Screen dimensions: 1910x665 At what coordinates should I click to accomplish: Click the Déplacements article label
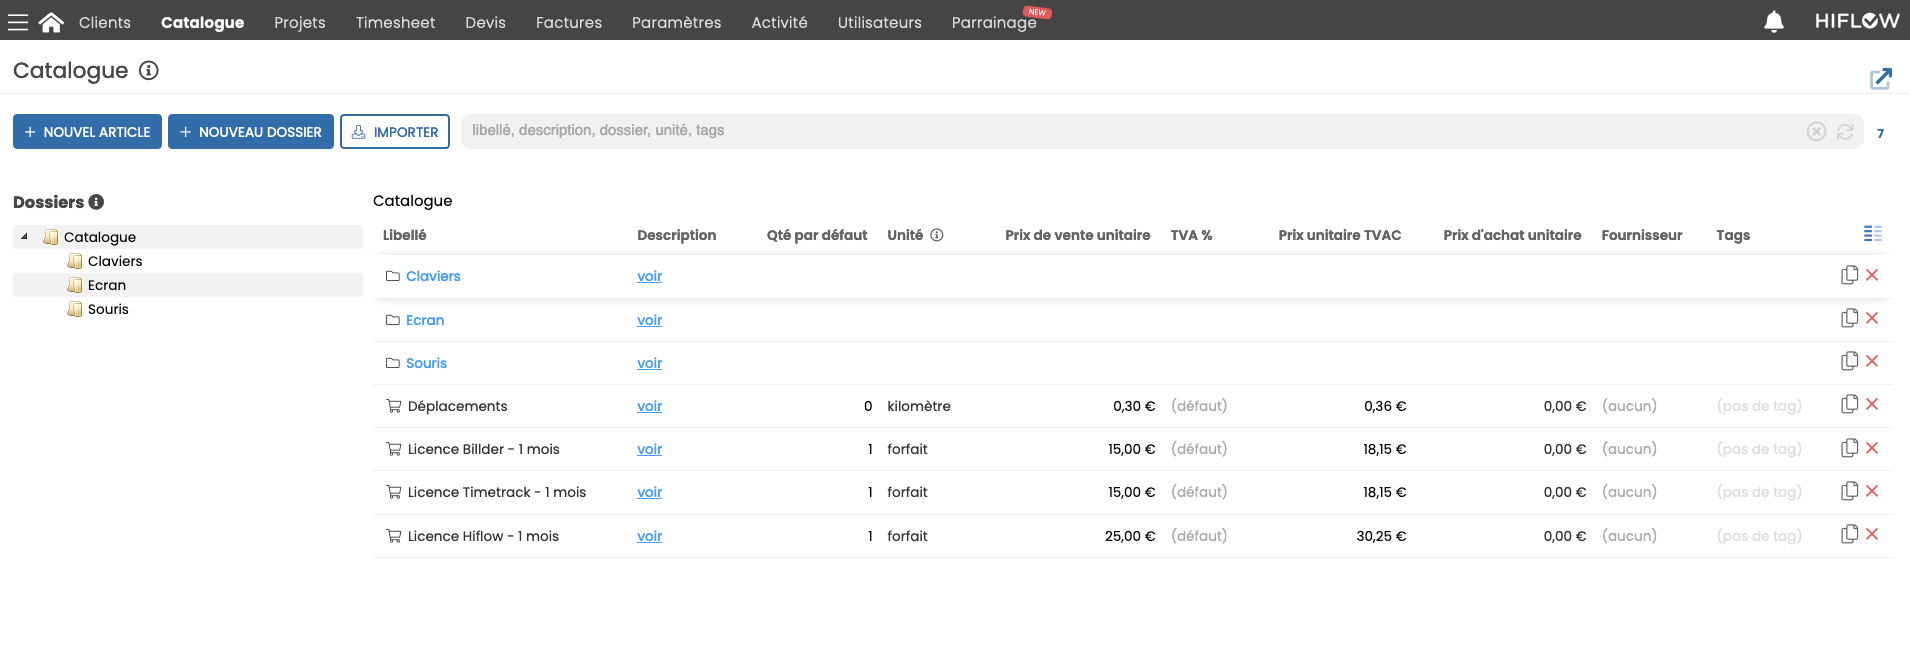[x=458, y=406]
